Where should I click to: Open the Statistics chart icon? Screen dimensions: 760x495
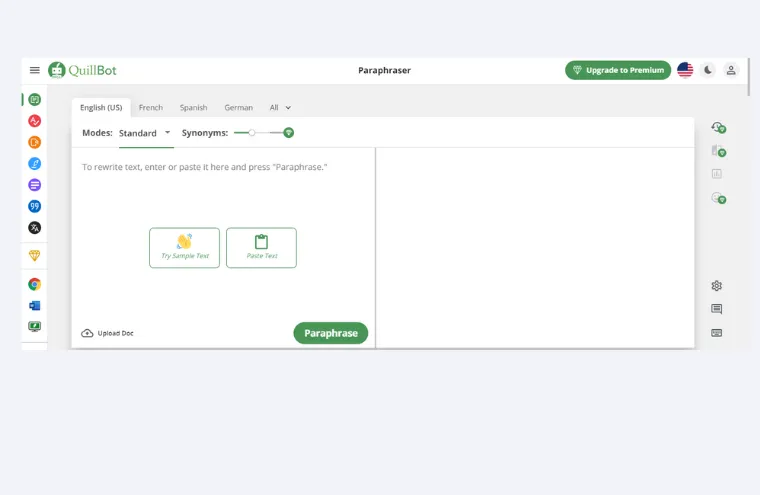pos(716,174)
